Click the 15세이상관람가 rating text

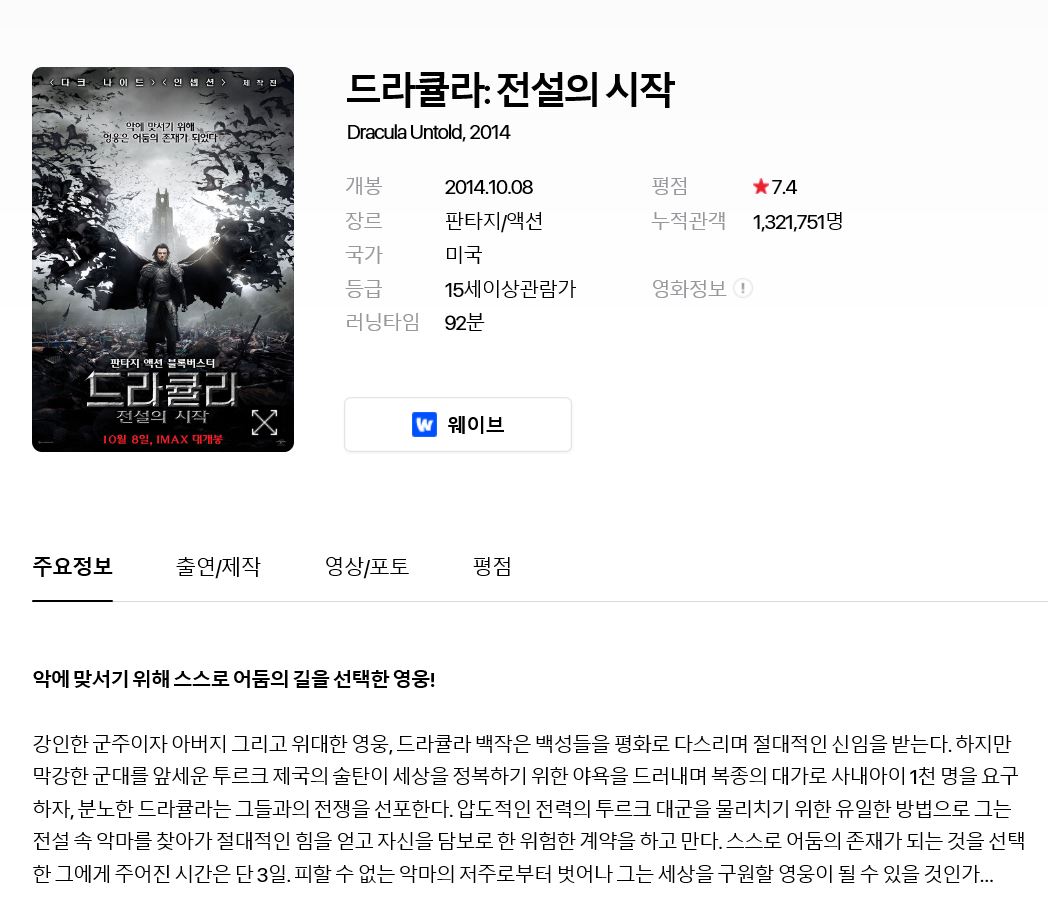(x=510, y=289)
